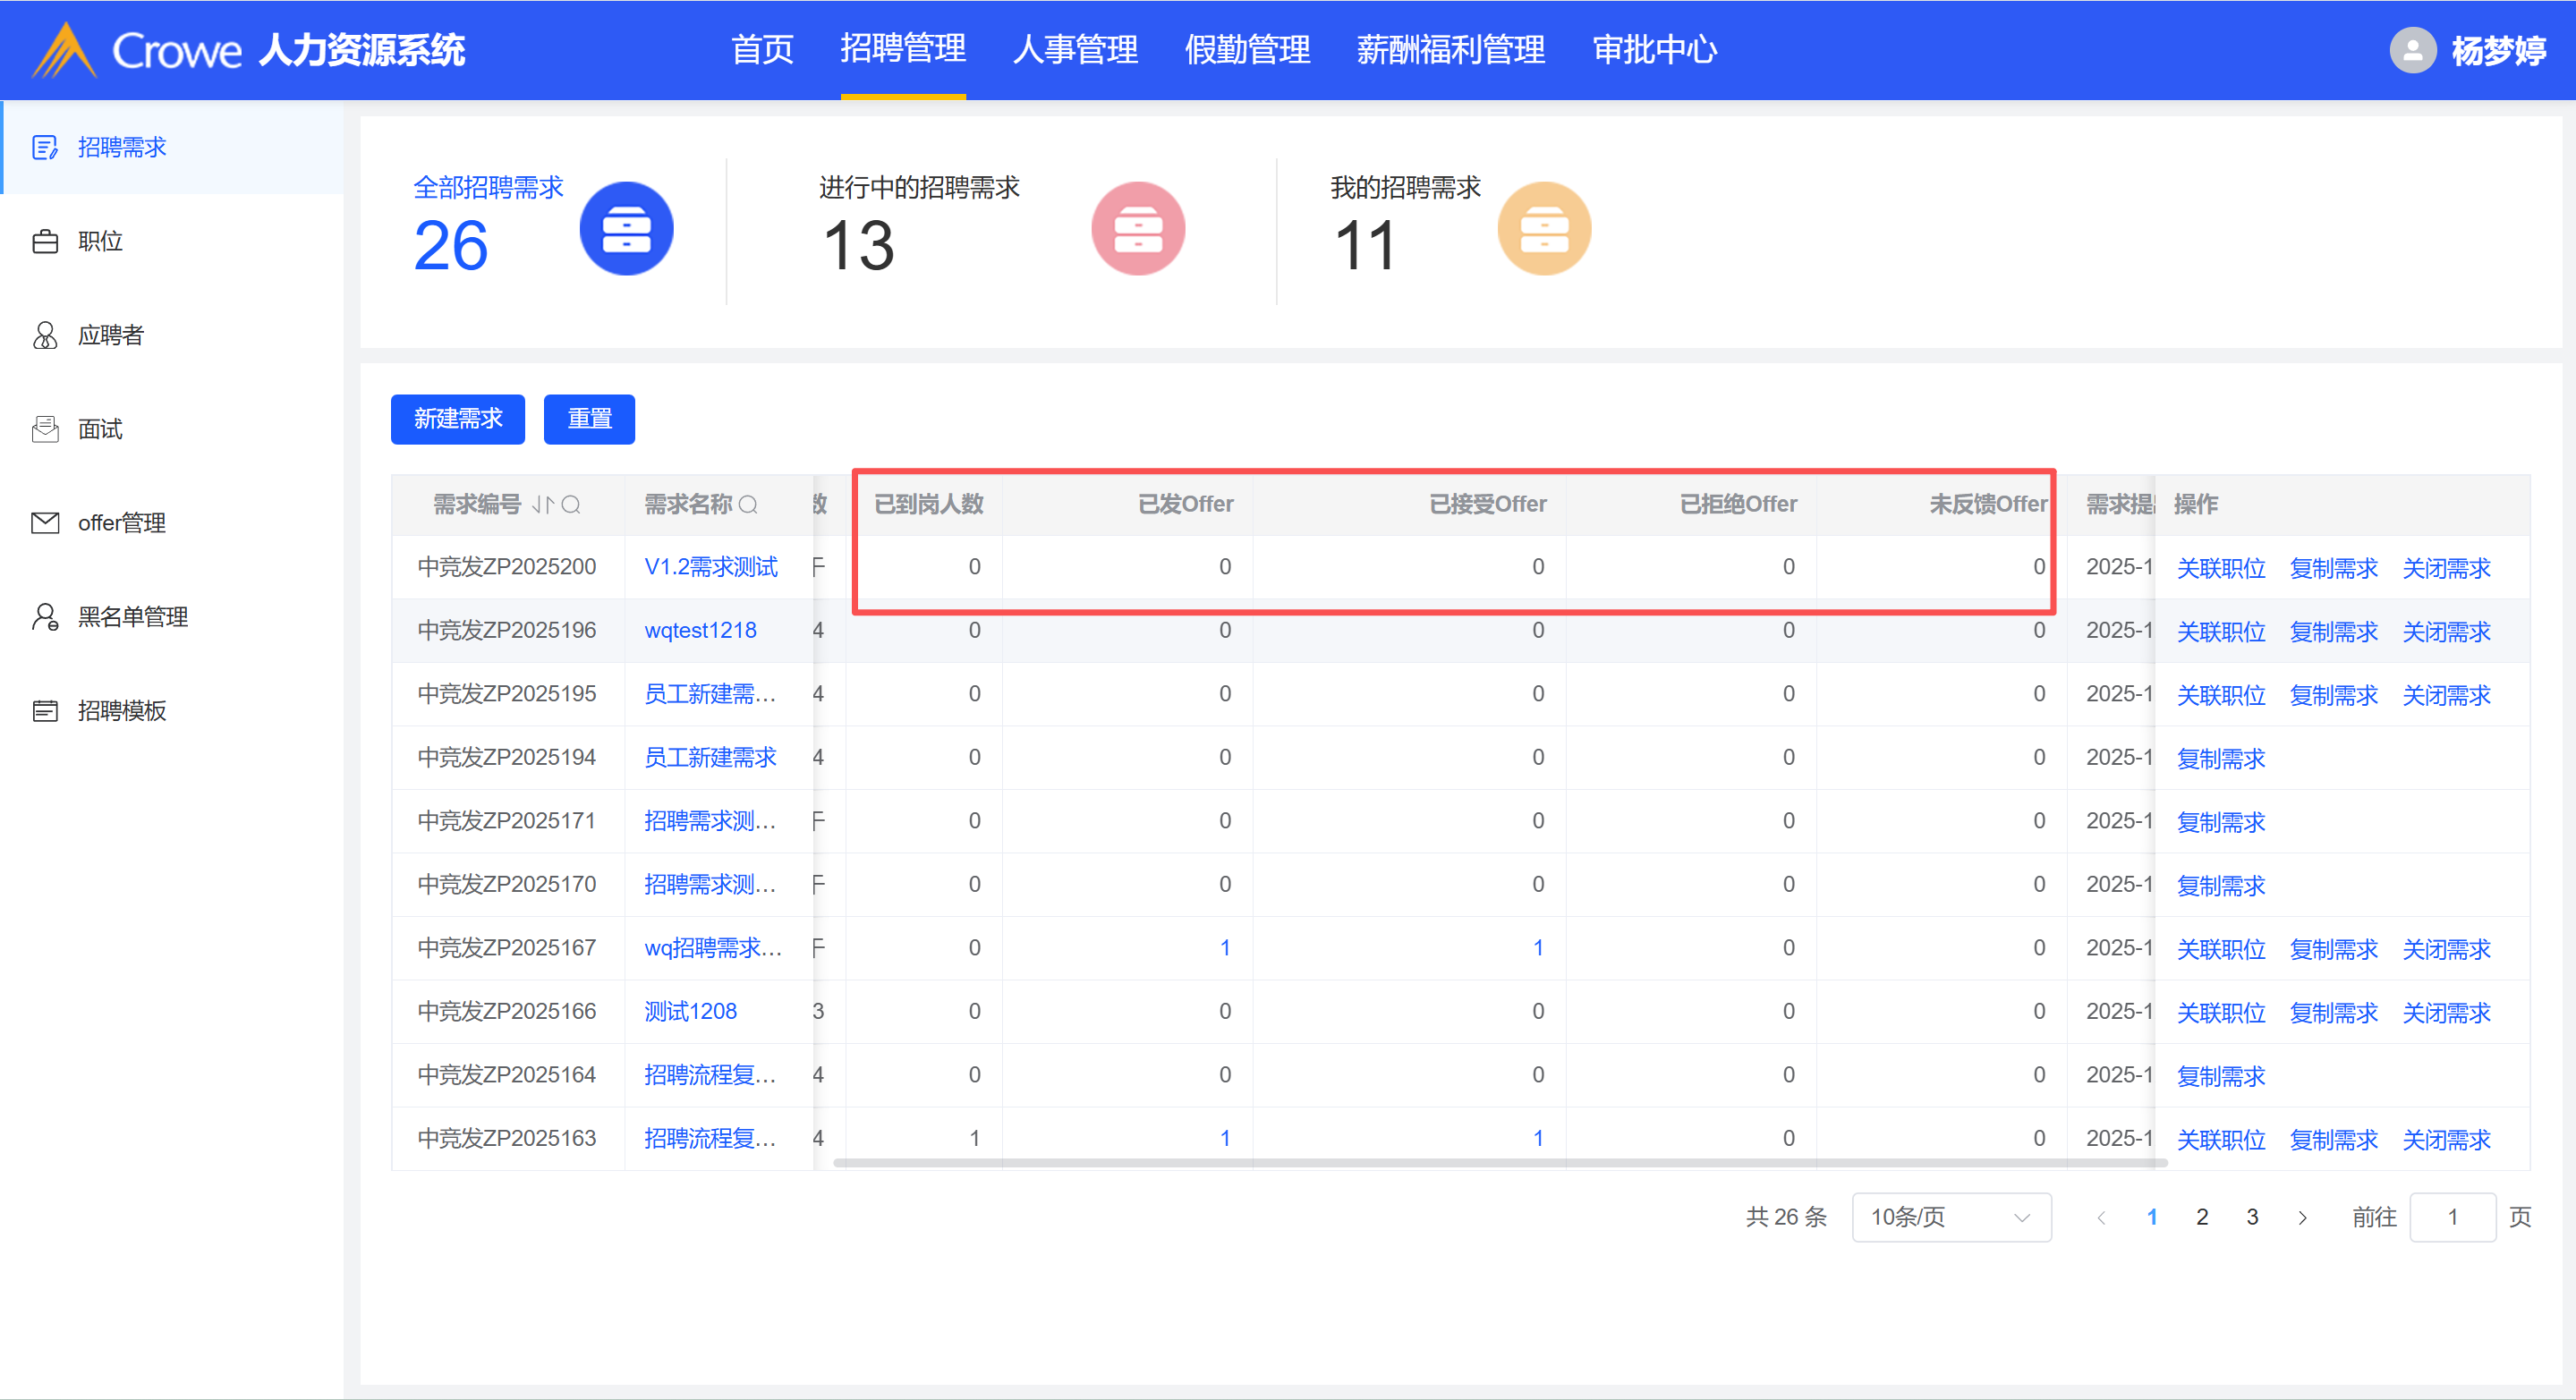
Task: Click the search icon beside 需求名称
Action: click(748, 504)
